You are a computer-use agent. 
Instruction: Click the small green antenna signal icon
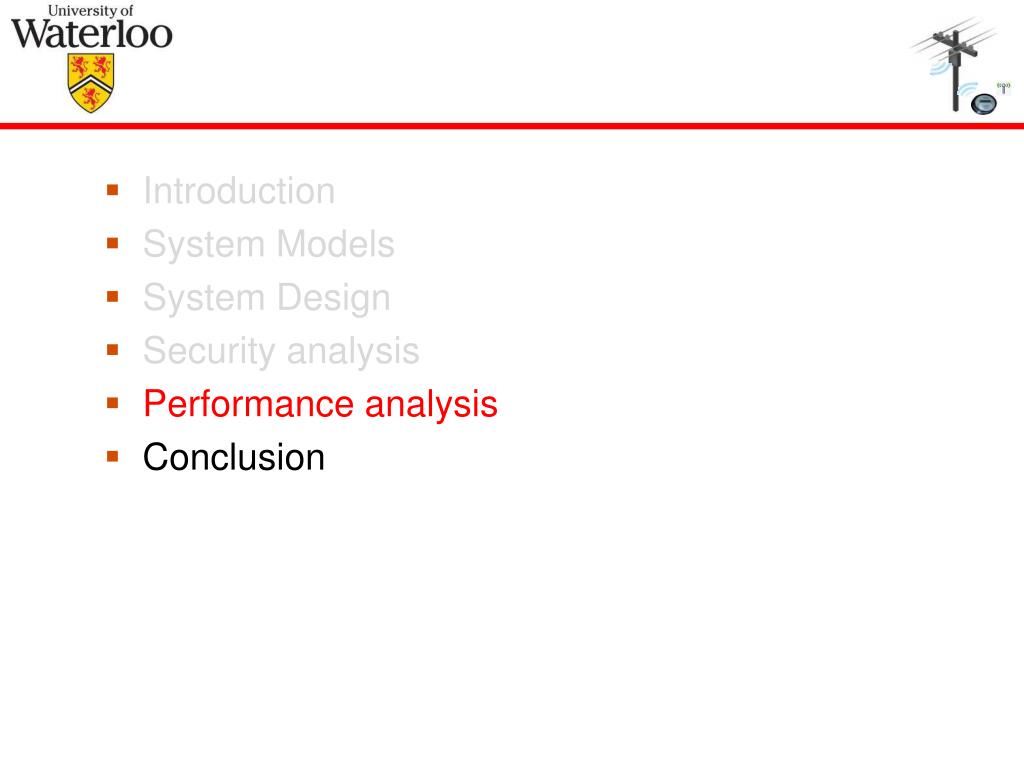click(1004, 87)
